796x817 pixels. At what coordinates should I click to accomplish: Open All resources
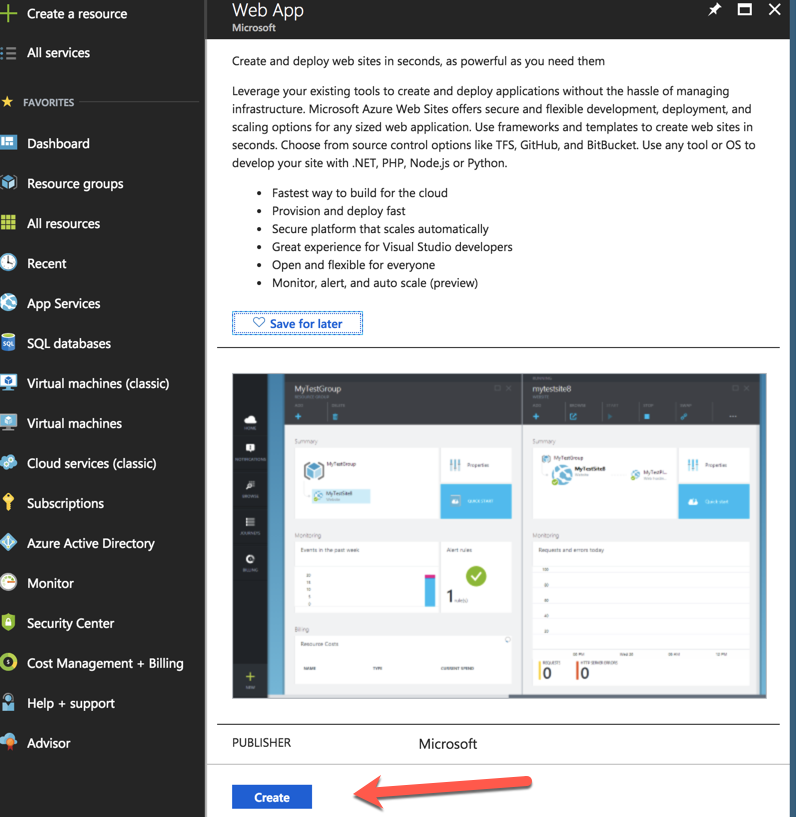coord(64,224)
